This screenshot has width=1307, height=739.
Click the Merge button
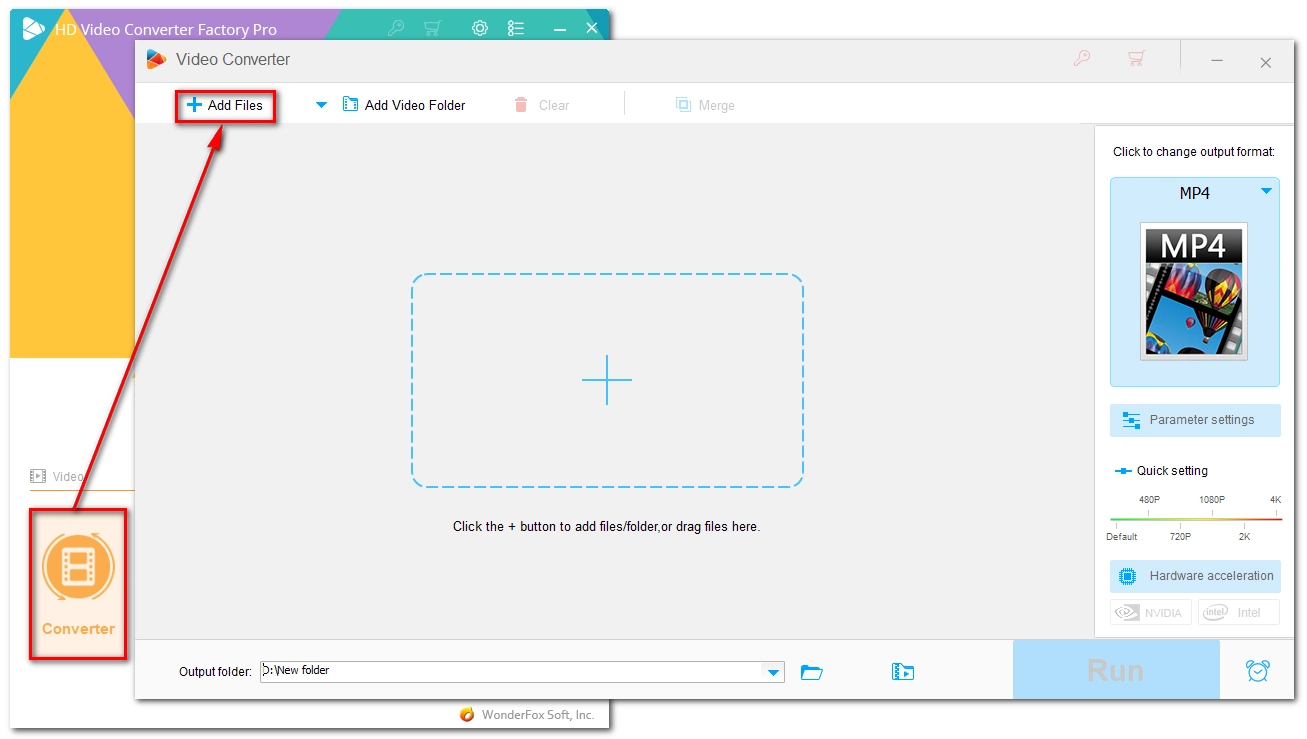coord(706,105)
